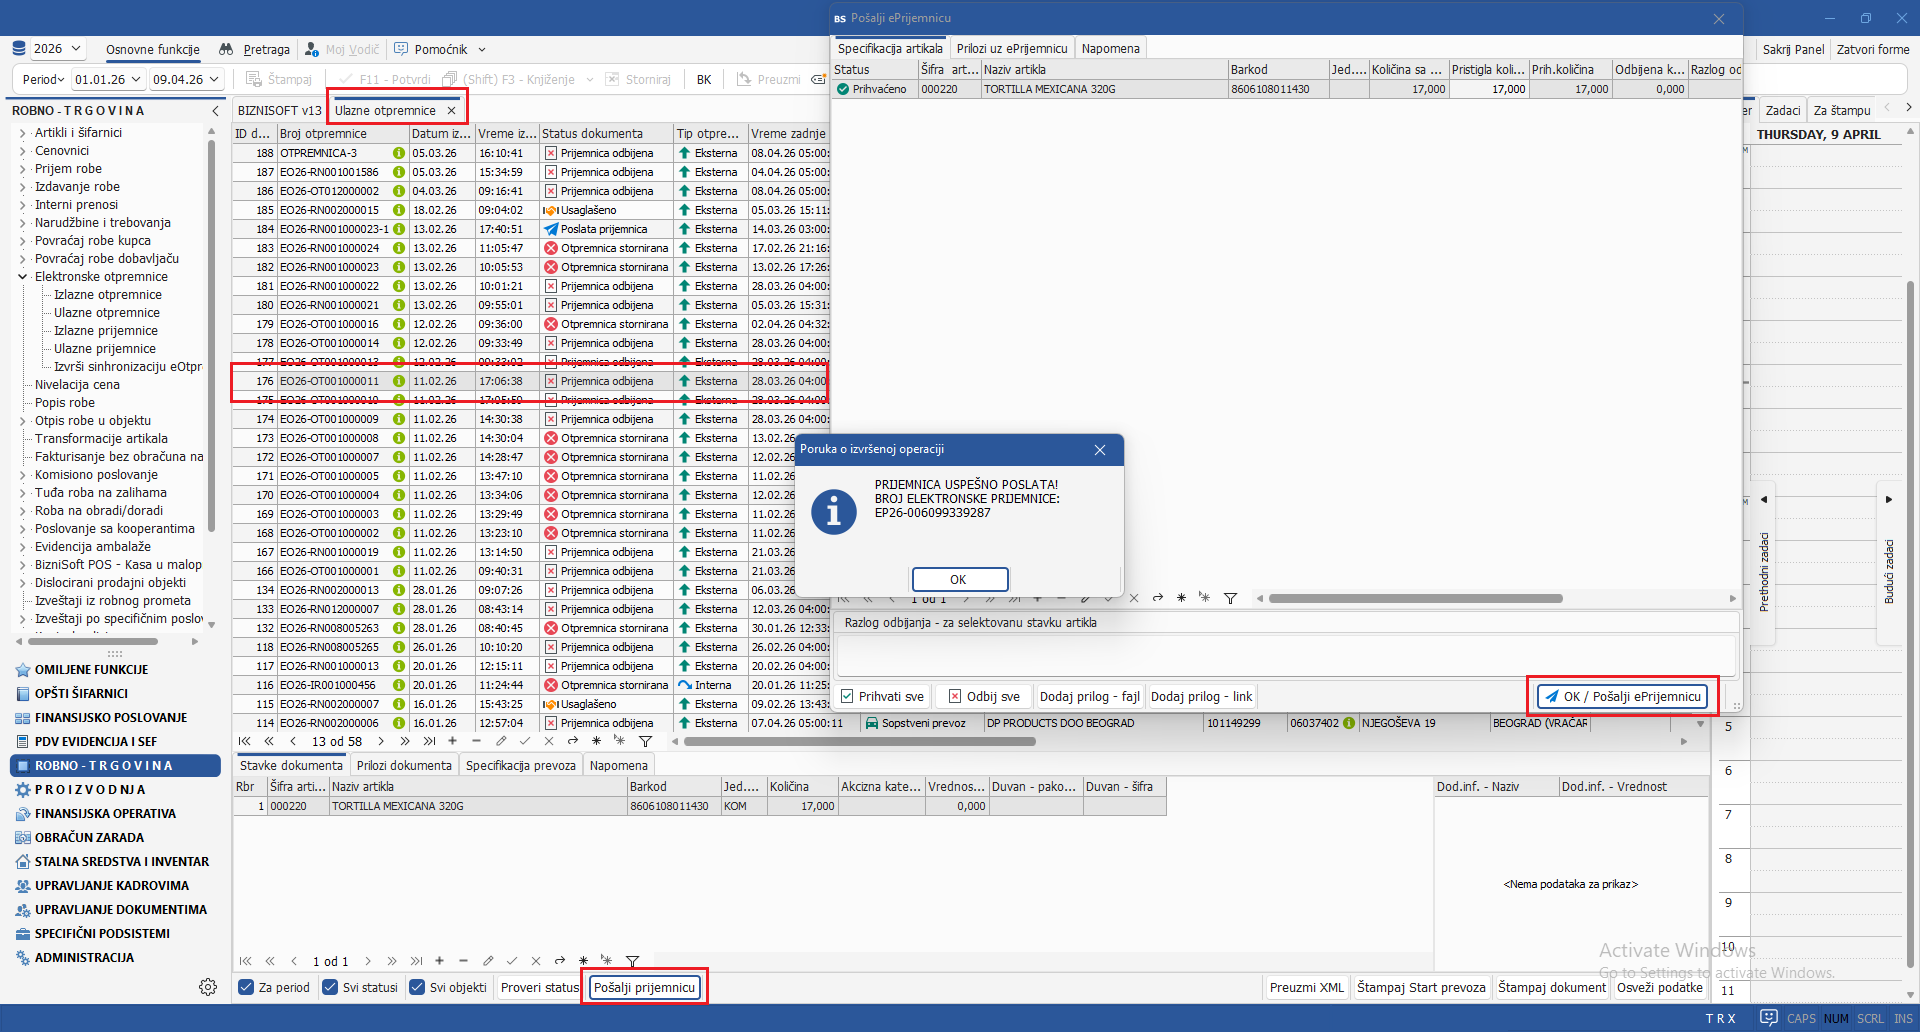Uncheck the Za period checkbox
The image size is (1920, 1032).
click(246, 987)
